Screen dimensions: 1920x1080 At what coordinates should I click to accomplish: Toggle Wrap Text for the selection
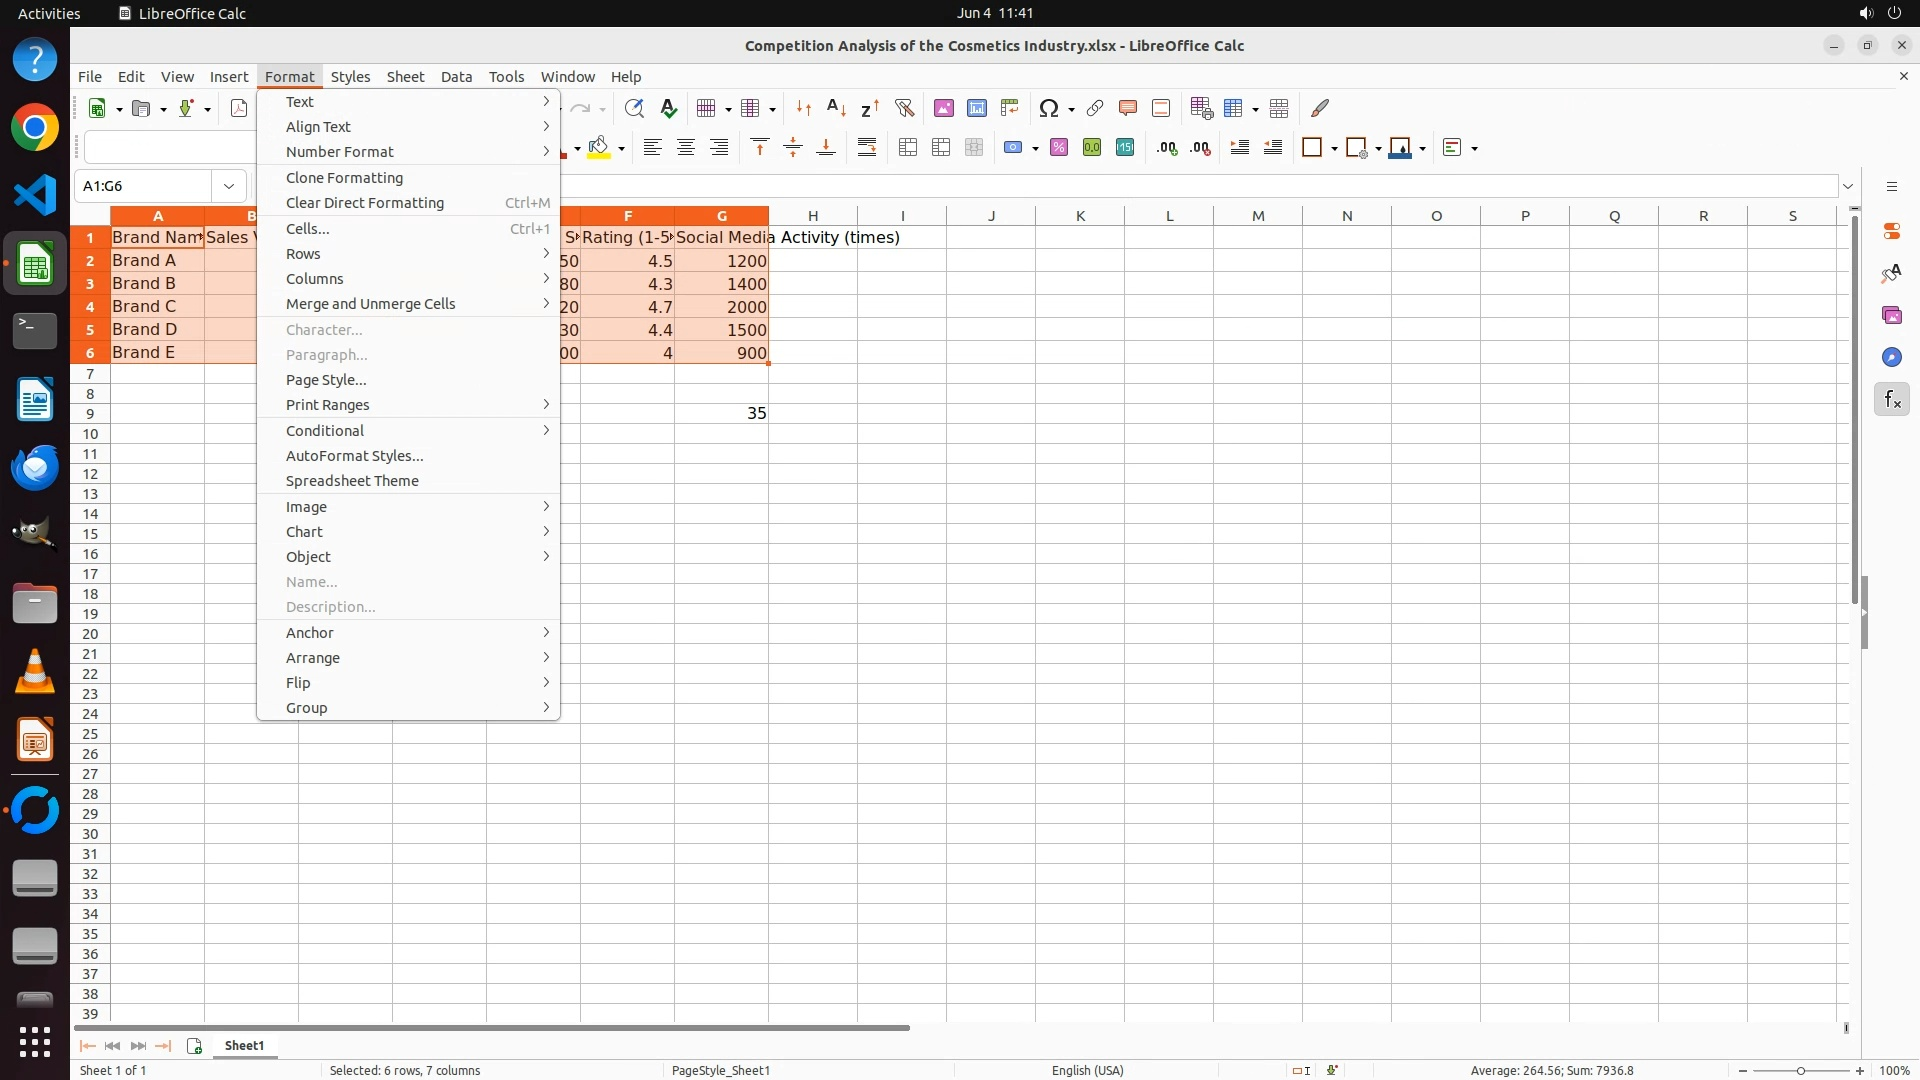[867, 148]
